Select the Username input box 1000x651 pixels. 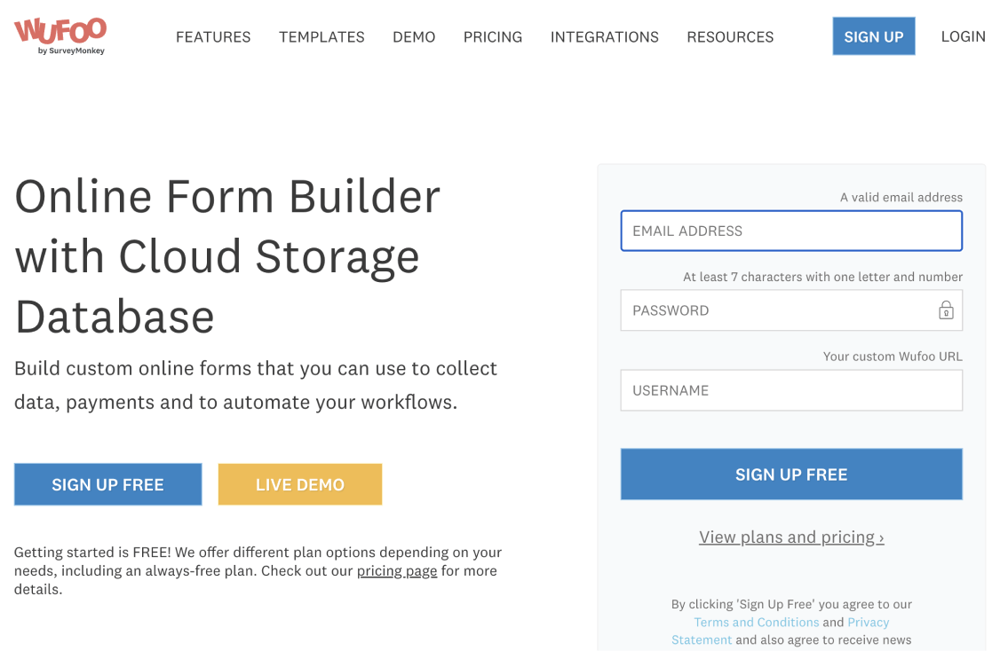click(x=790, y=391)
